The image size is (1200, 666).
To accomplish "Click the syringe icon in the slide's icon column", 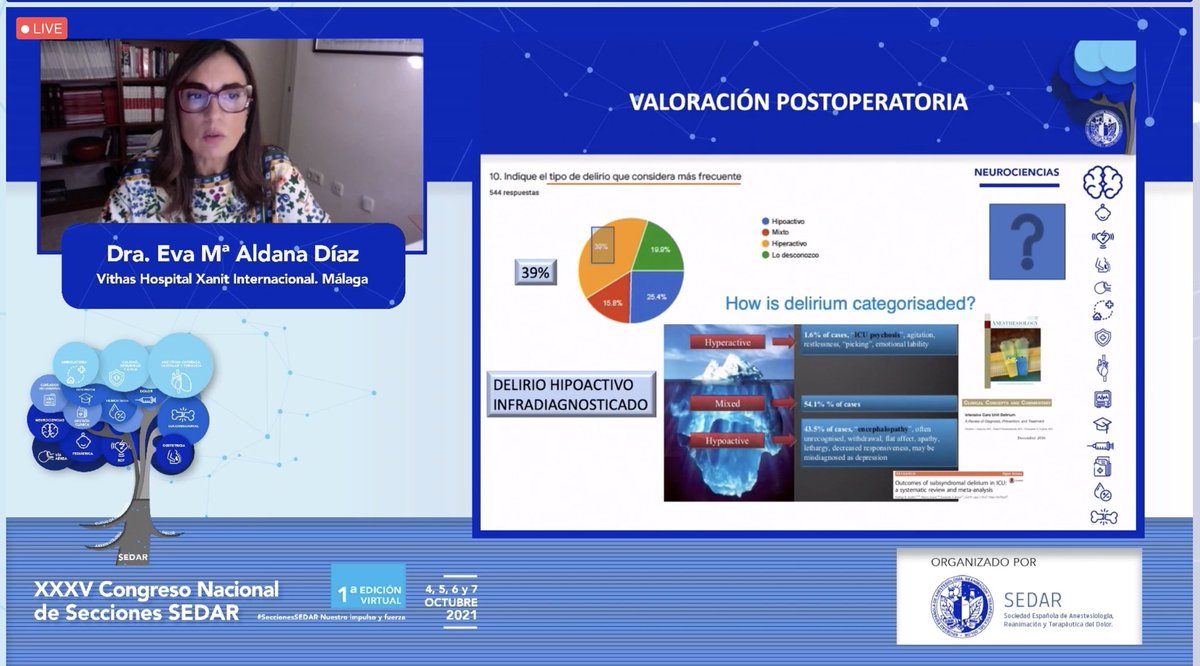I will coord(1103,446).
